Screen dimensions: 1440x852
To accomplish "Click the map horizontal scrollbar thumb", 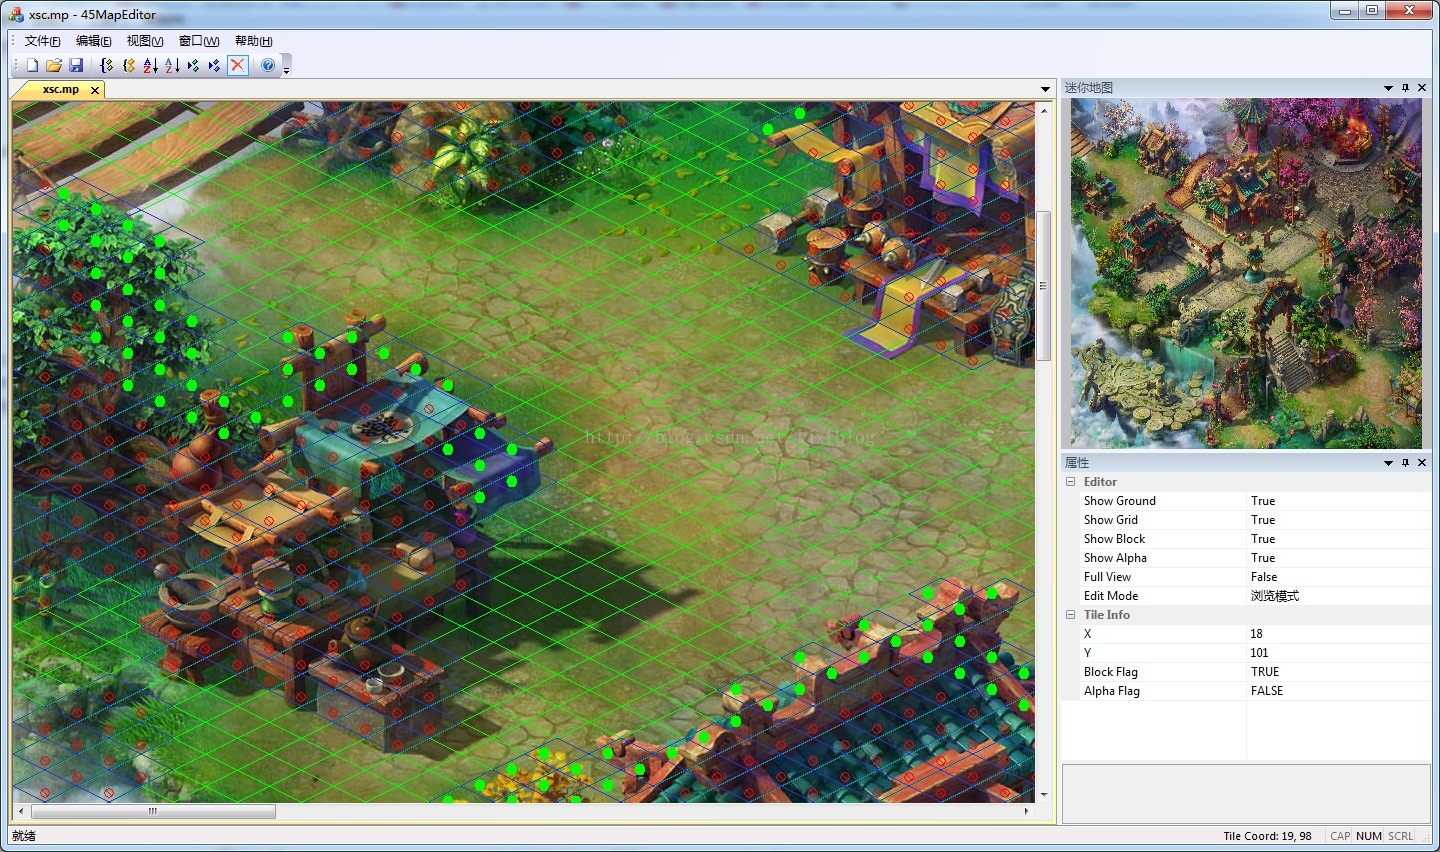I will (153, 811).
